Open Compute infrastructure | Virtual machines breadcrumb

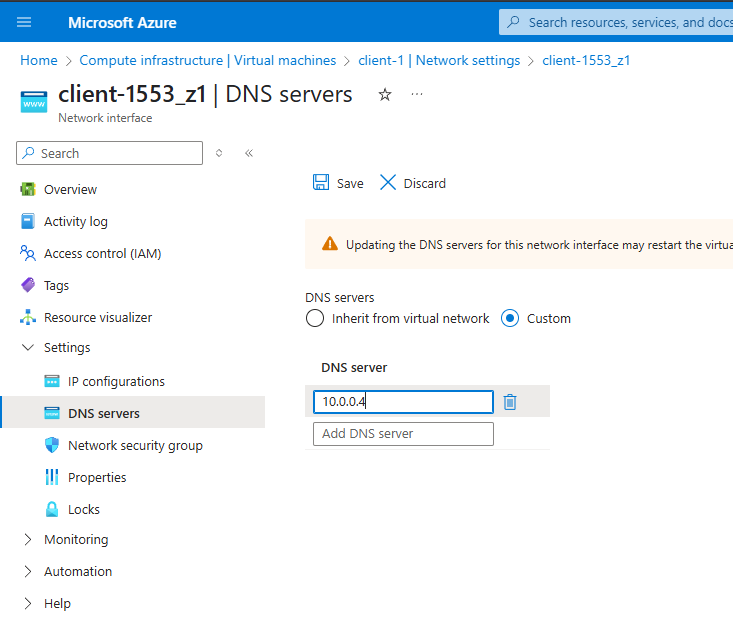208,60
